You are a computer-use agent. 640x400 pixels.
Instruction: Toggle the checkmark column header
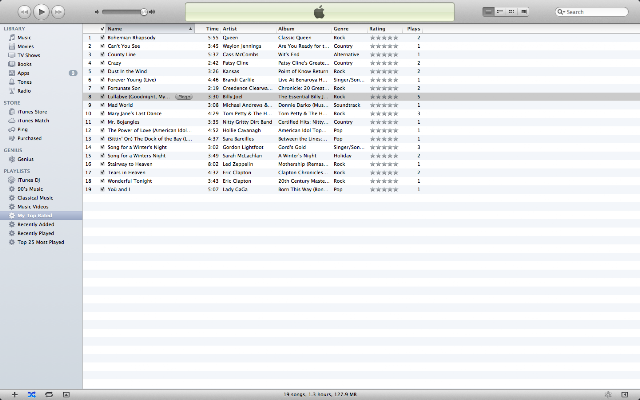click(102, 29)
